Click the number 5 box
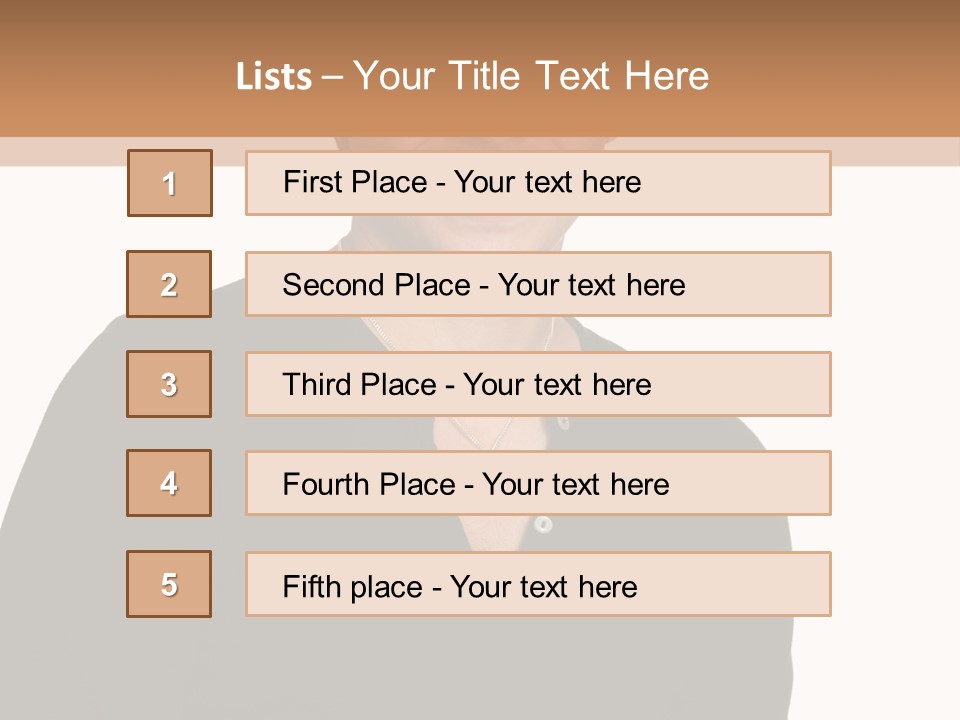This screenshot has width=960, height=720. (169, 584)
